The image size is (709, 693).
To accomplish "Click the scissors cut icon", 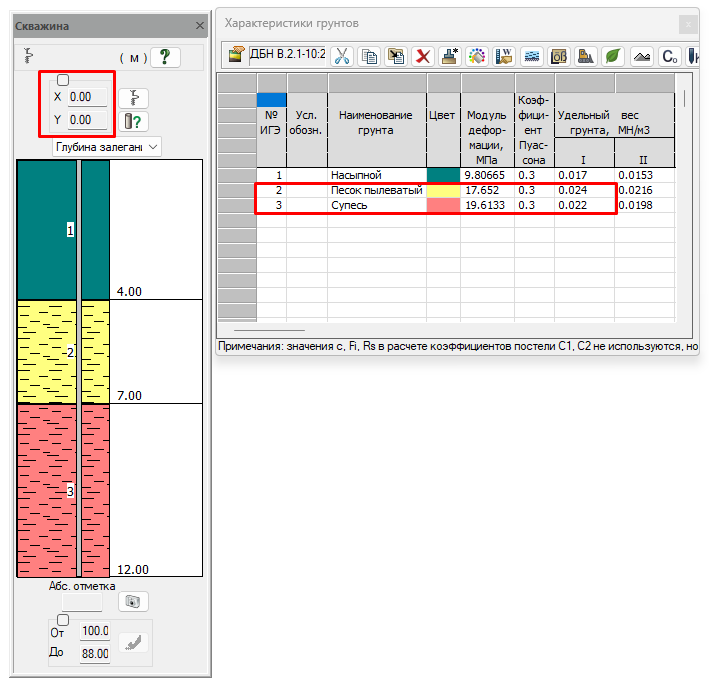I will pos(342,56).
